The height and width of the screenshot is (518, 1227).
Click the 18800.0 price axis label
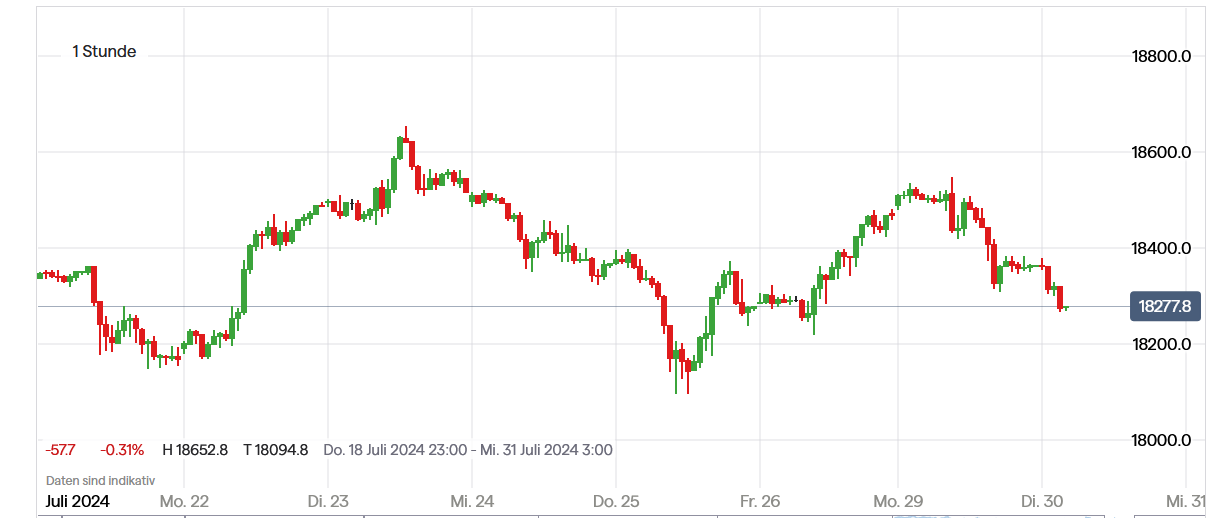click(1160, 56)
